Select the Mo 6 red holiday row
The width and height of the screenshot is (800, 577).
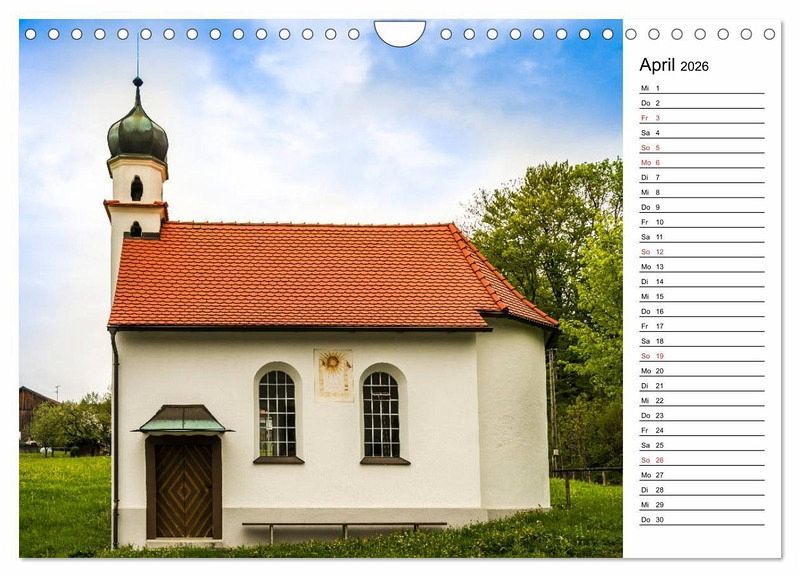point(701,162)
